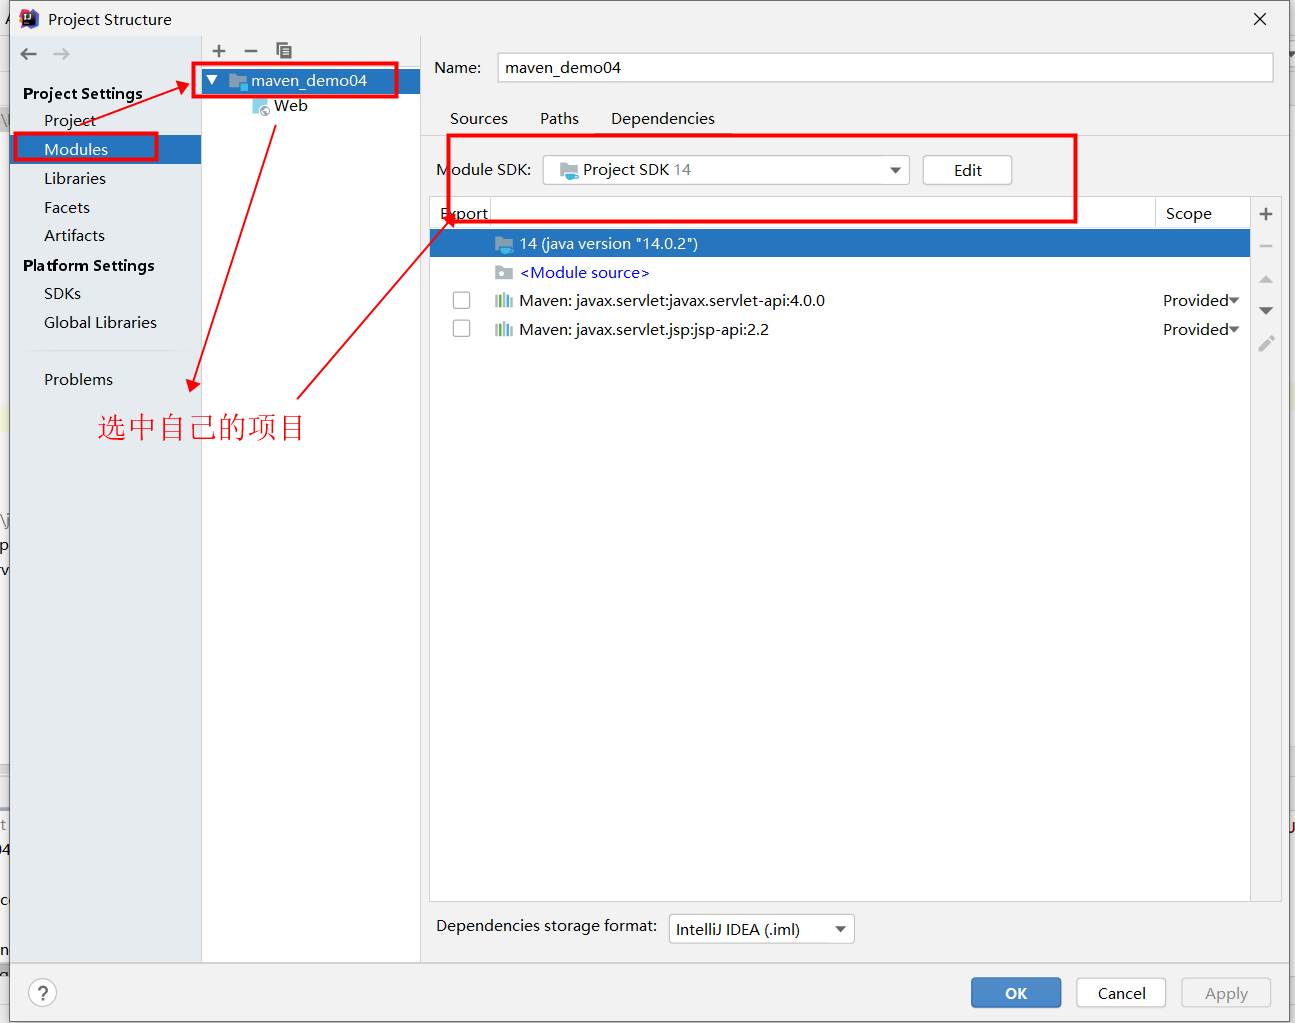This screenshot has height=1023, width=1295.
Task: Add a dependency using the plus icon
Action: [x=1266, y=214]
